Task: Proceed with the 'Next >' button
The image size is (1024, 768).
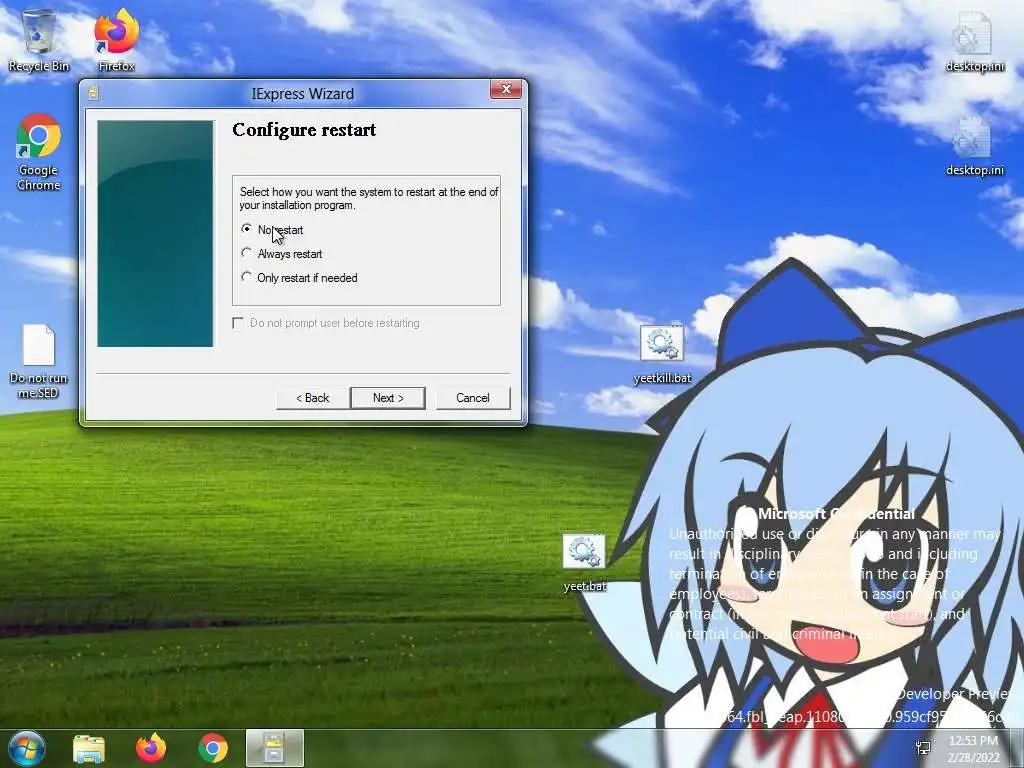Action: 388,398
